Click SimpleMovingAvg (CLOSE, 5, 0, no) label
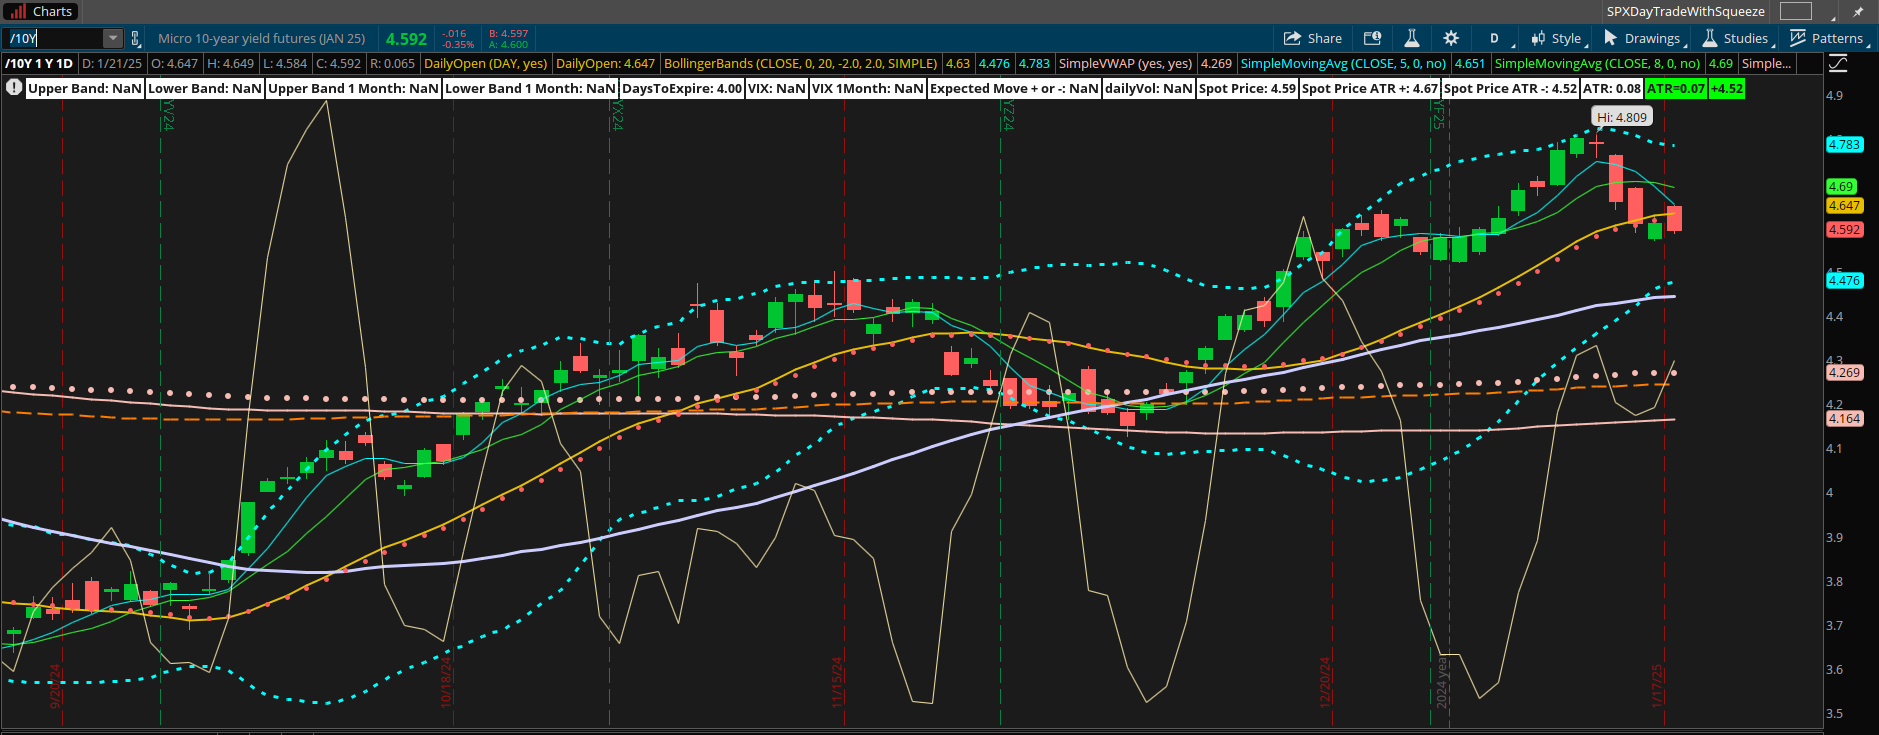Image resolution: width=1879 pixels, height=735 pixels. (x=1343, y=63)
